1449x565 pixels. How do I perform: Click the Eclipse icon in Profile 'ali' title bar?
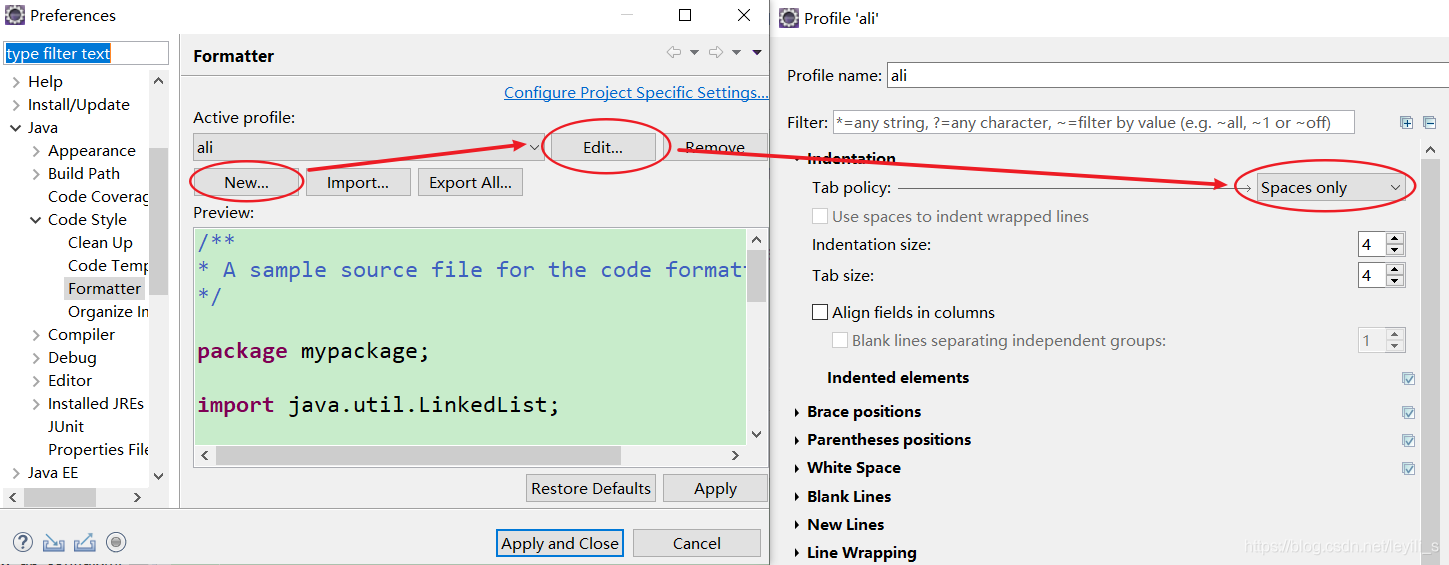(789, 17)
